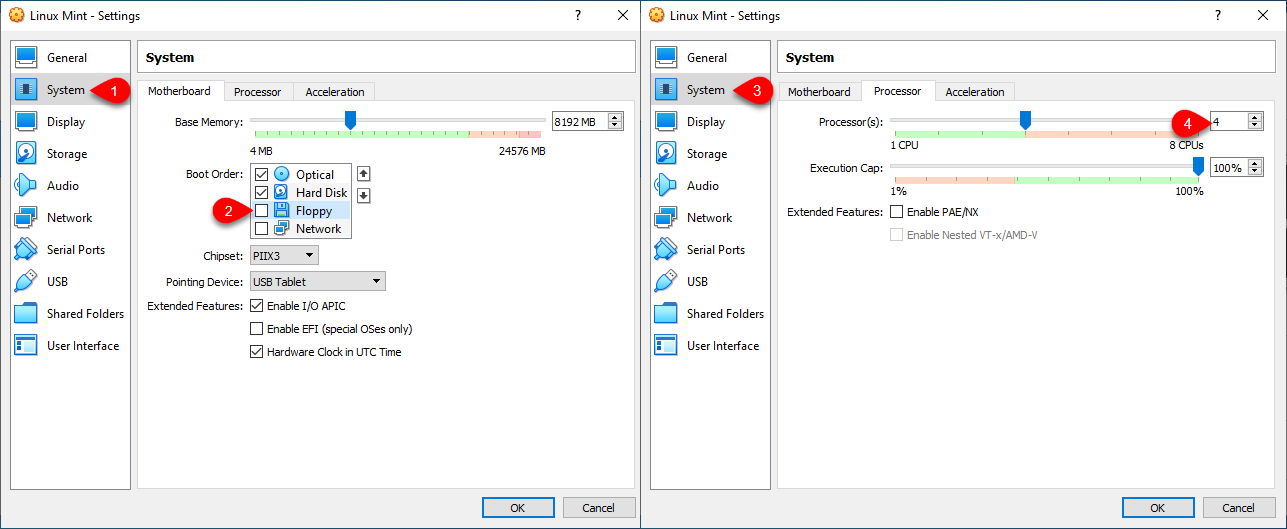Click Cancel in right settings window
This screenshot has width=1287, height=529.
click(1238, 508)
